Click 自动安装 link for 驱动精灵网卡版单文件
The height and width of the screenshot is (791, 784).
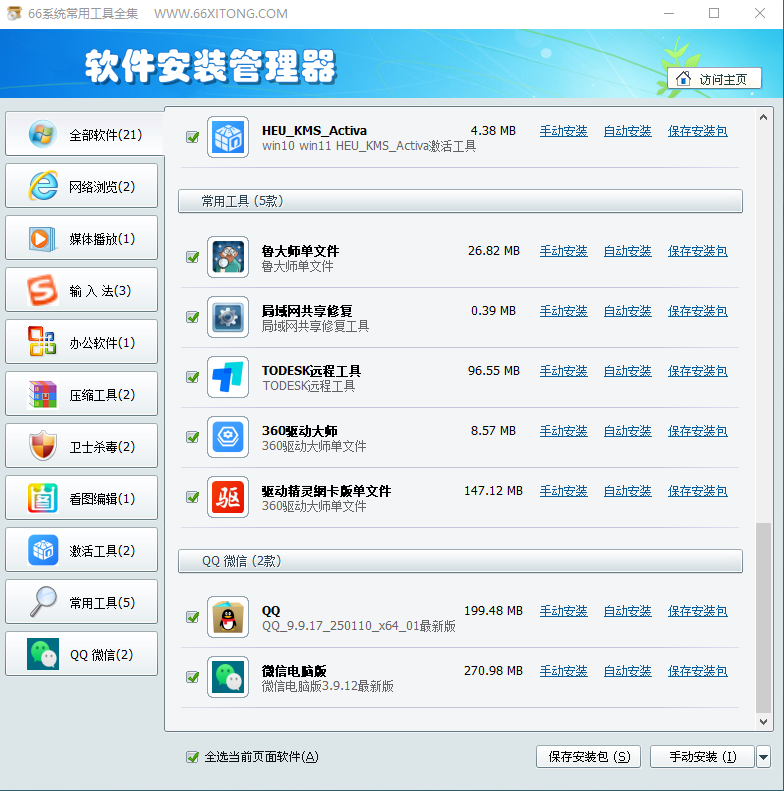(x=628, y=491)
